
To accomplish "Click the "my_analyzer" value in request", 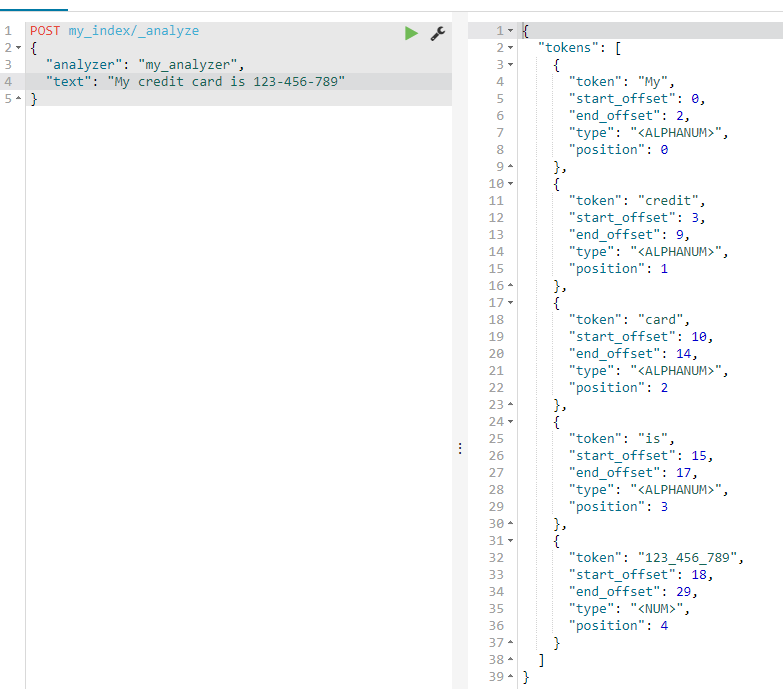I will coord(188,65).
